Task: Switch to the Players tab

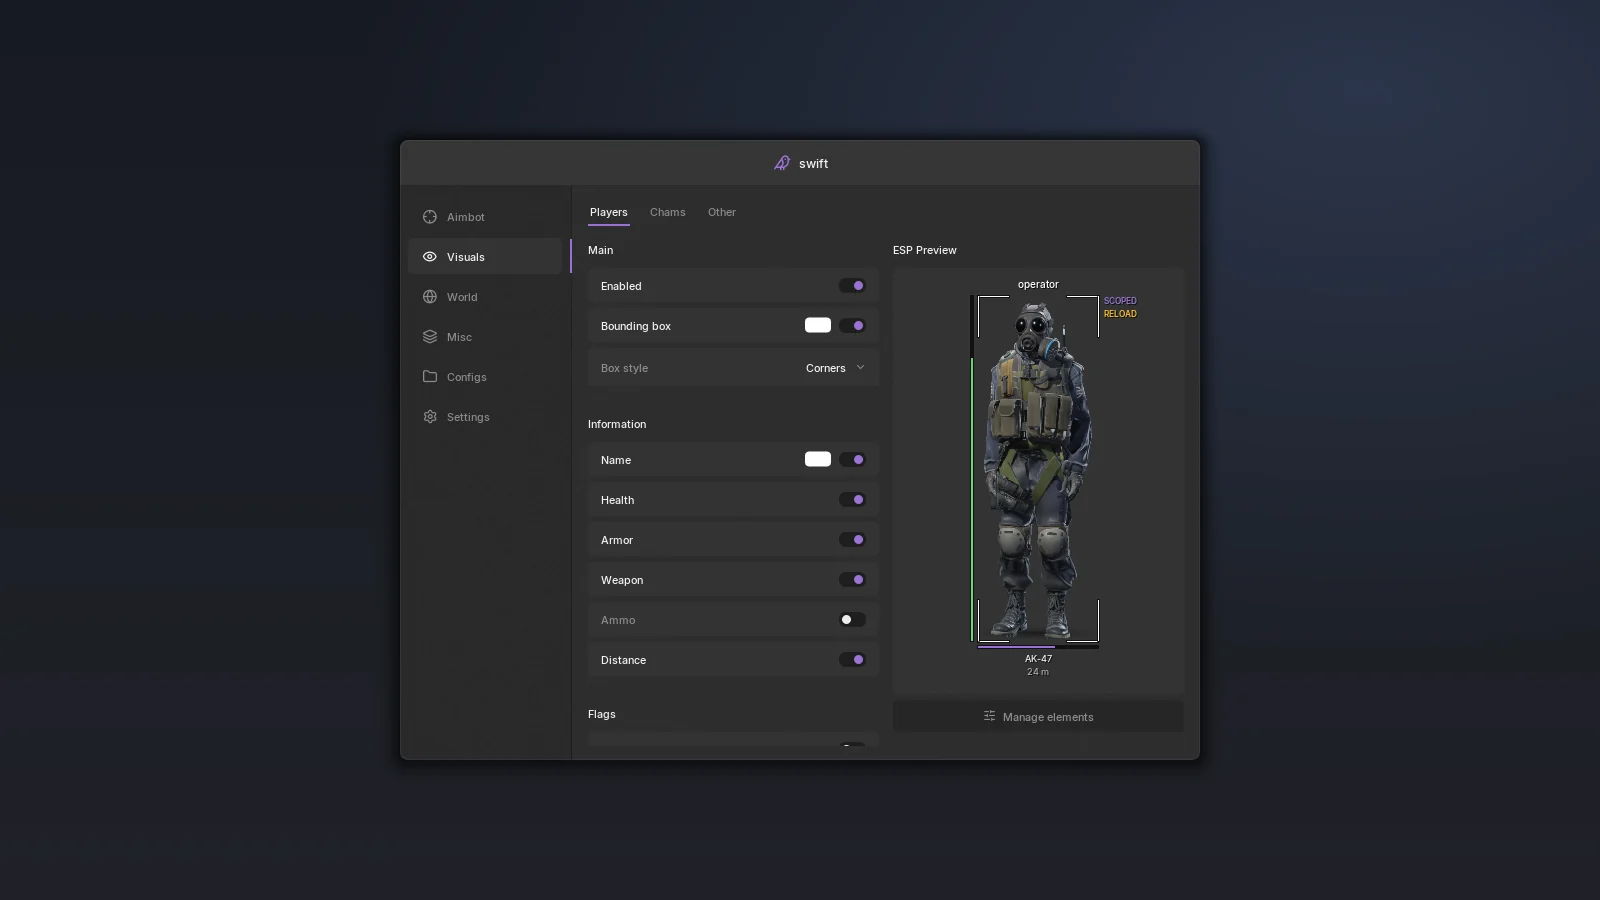Action: coord(609,212)
